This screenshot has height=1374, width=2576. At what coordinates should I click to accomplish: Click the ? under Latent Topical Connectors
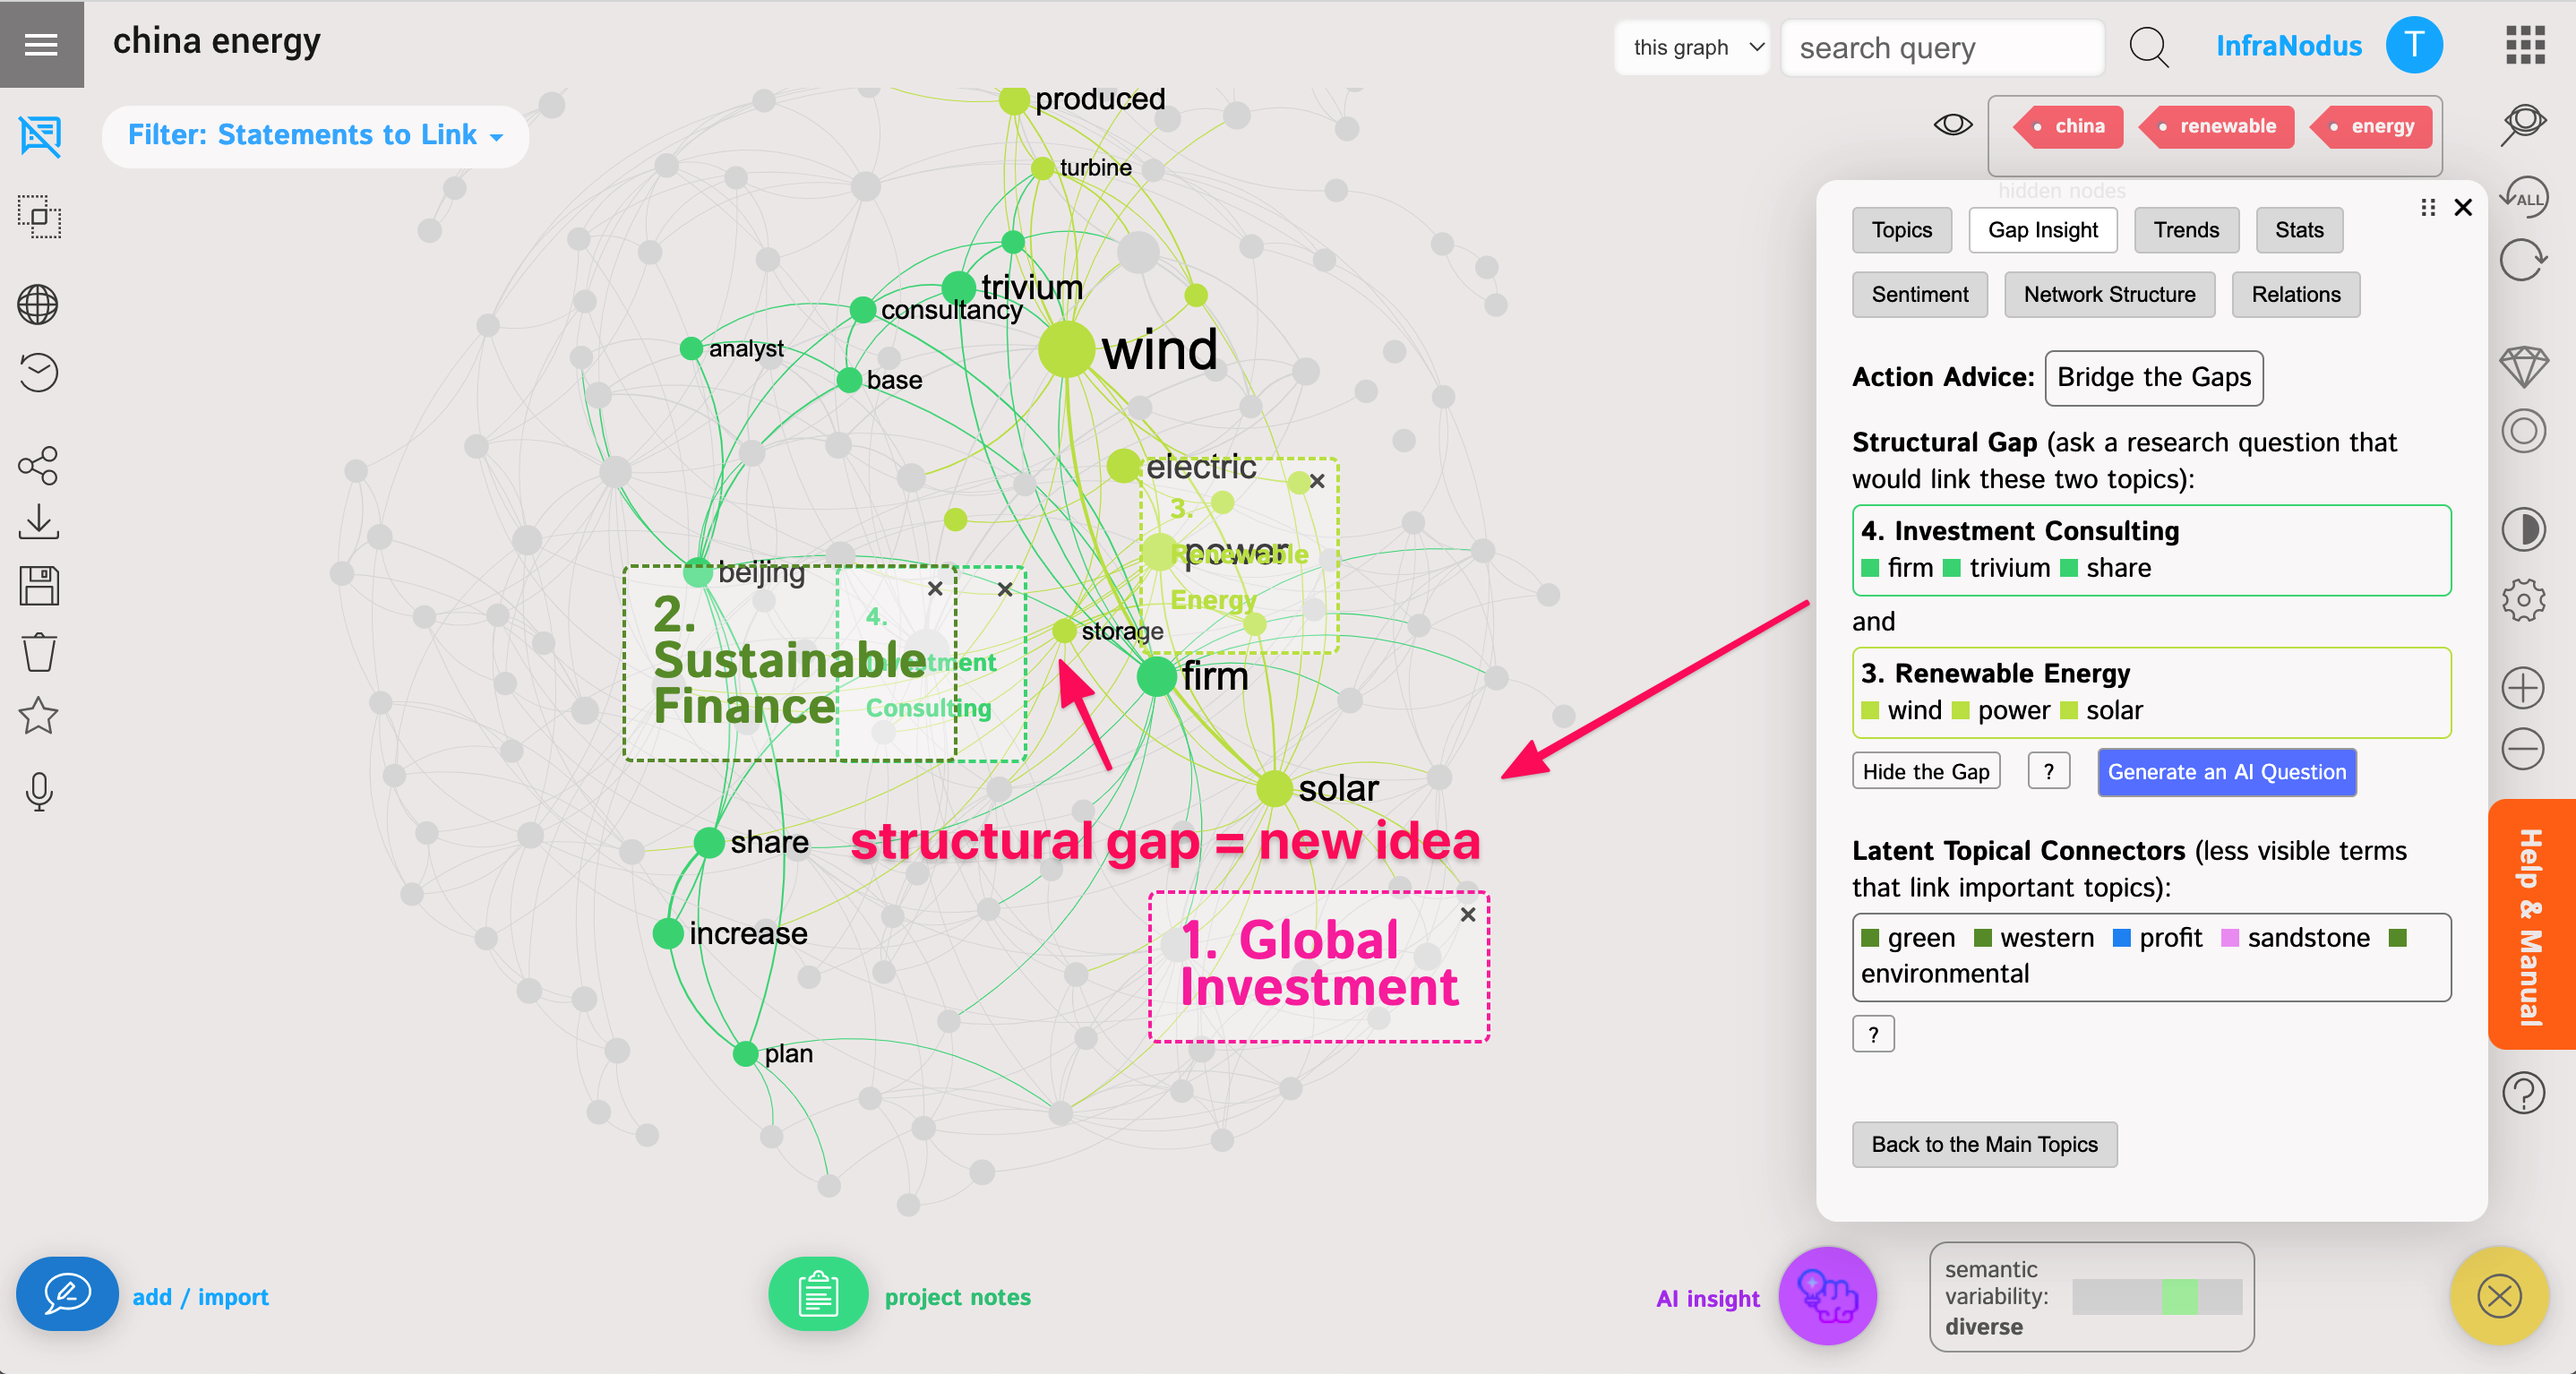pos(1873,1034)
